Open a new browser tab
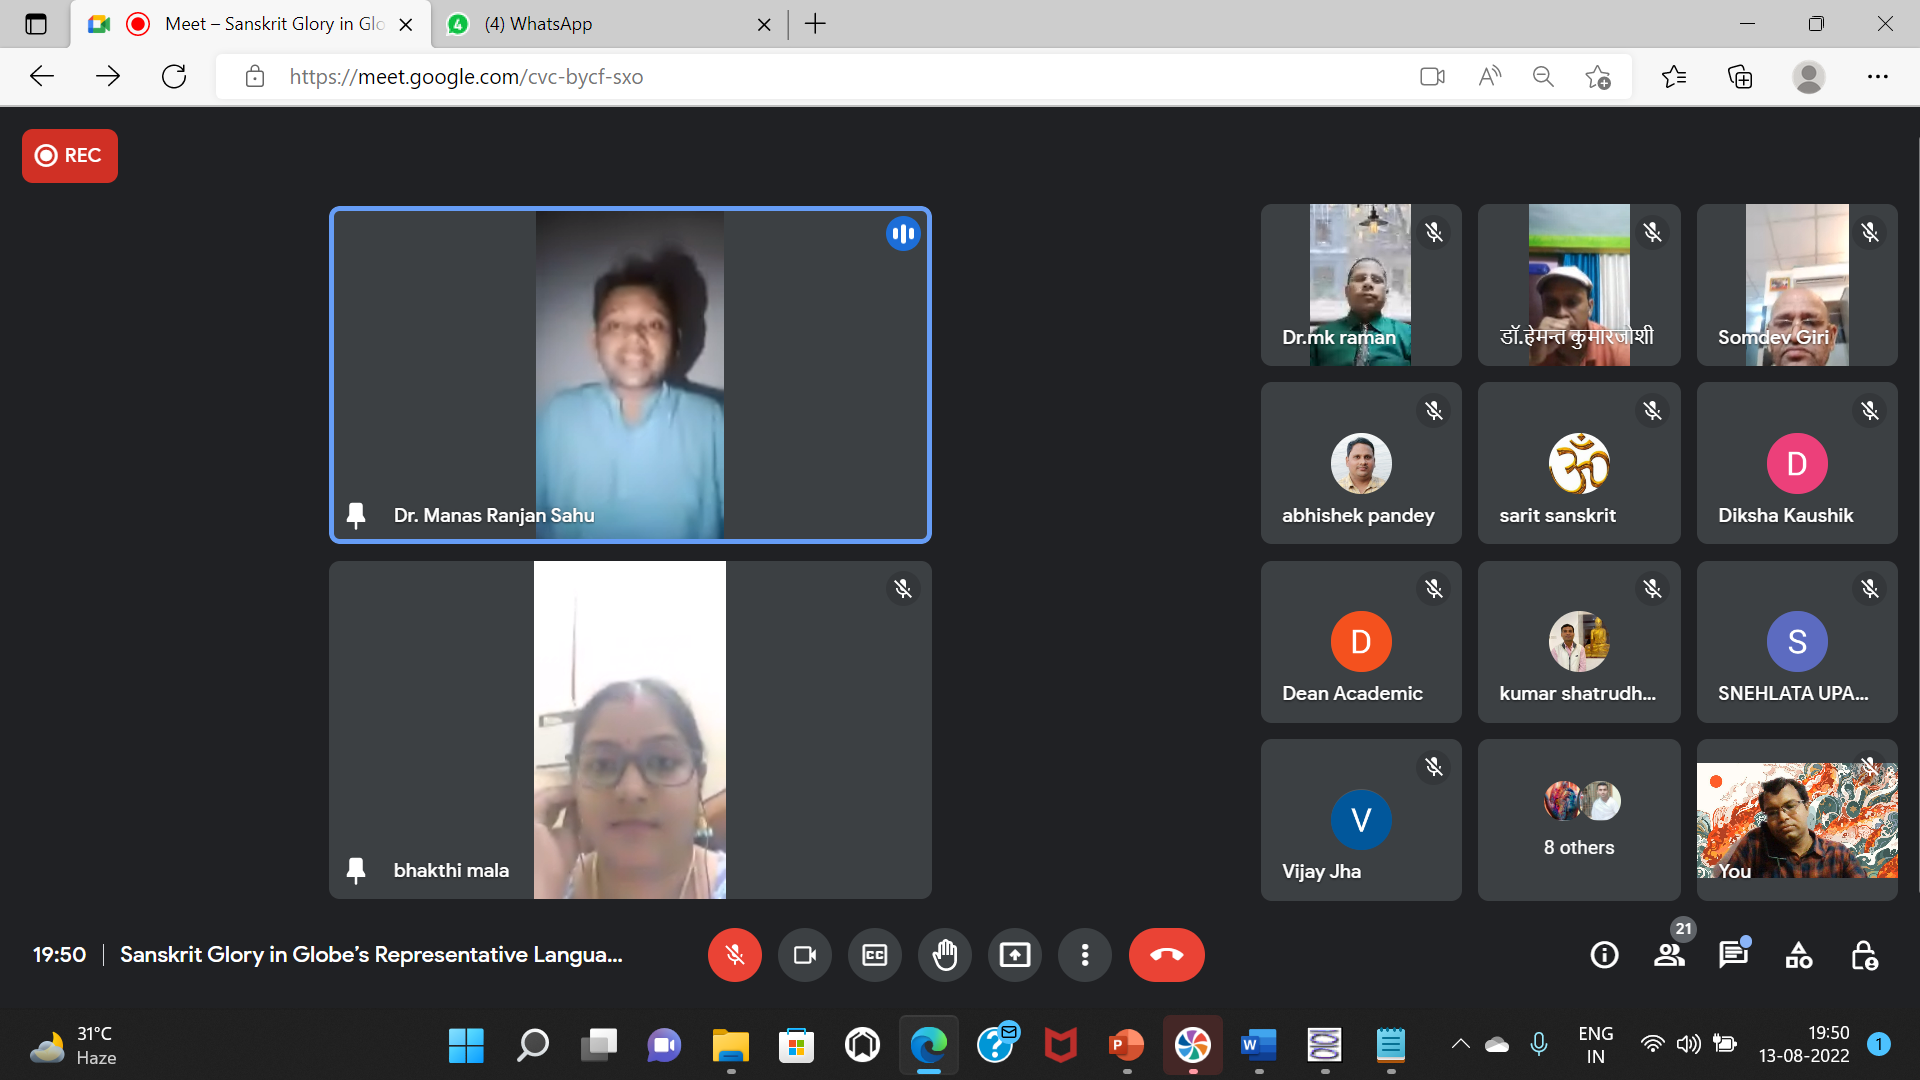The height and width of the screenshot is (1080, 1920). [815, 24]
